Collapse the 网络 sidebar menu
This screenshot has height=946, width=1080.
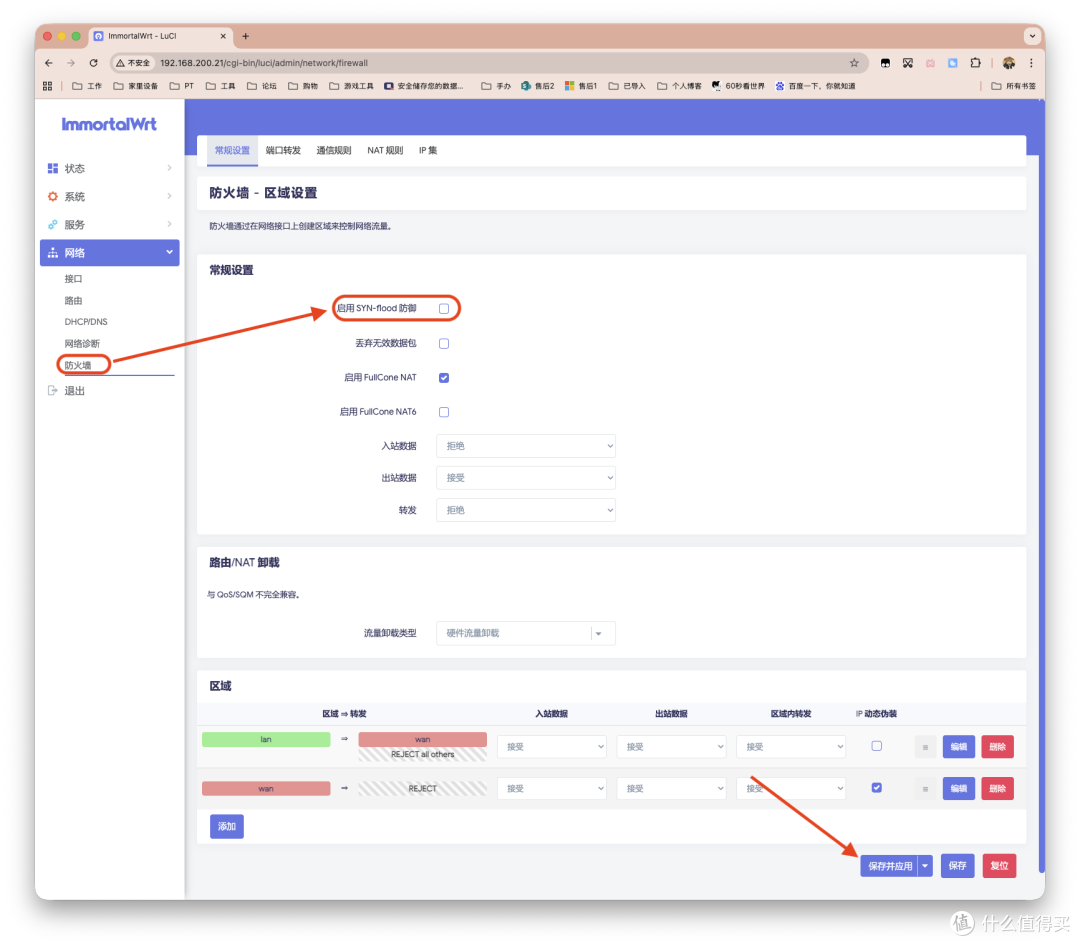110,253
